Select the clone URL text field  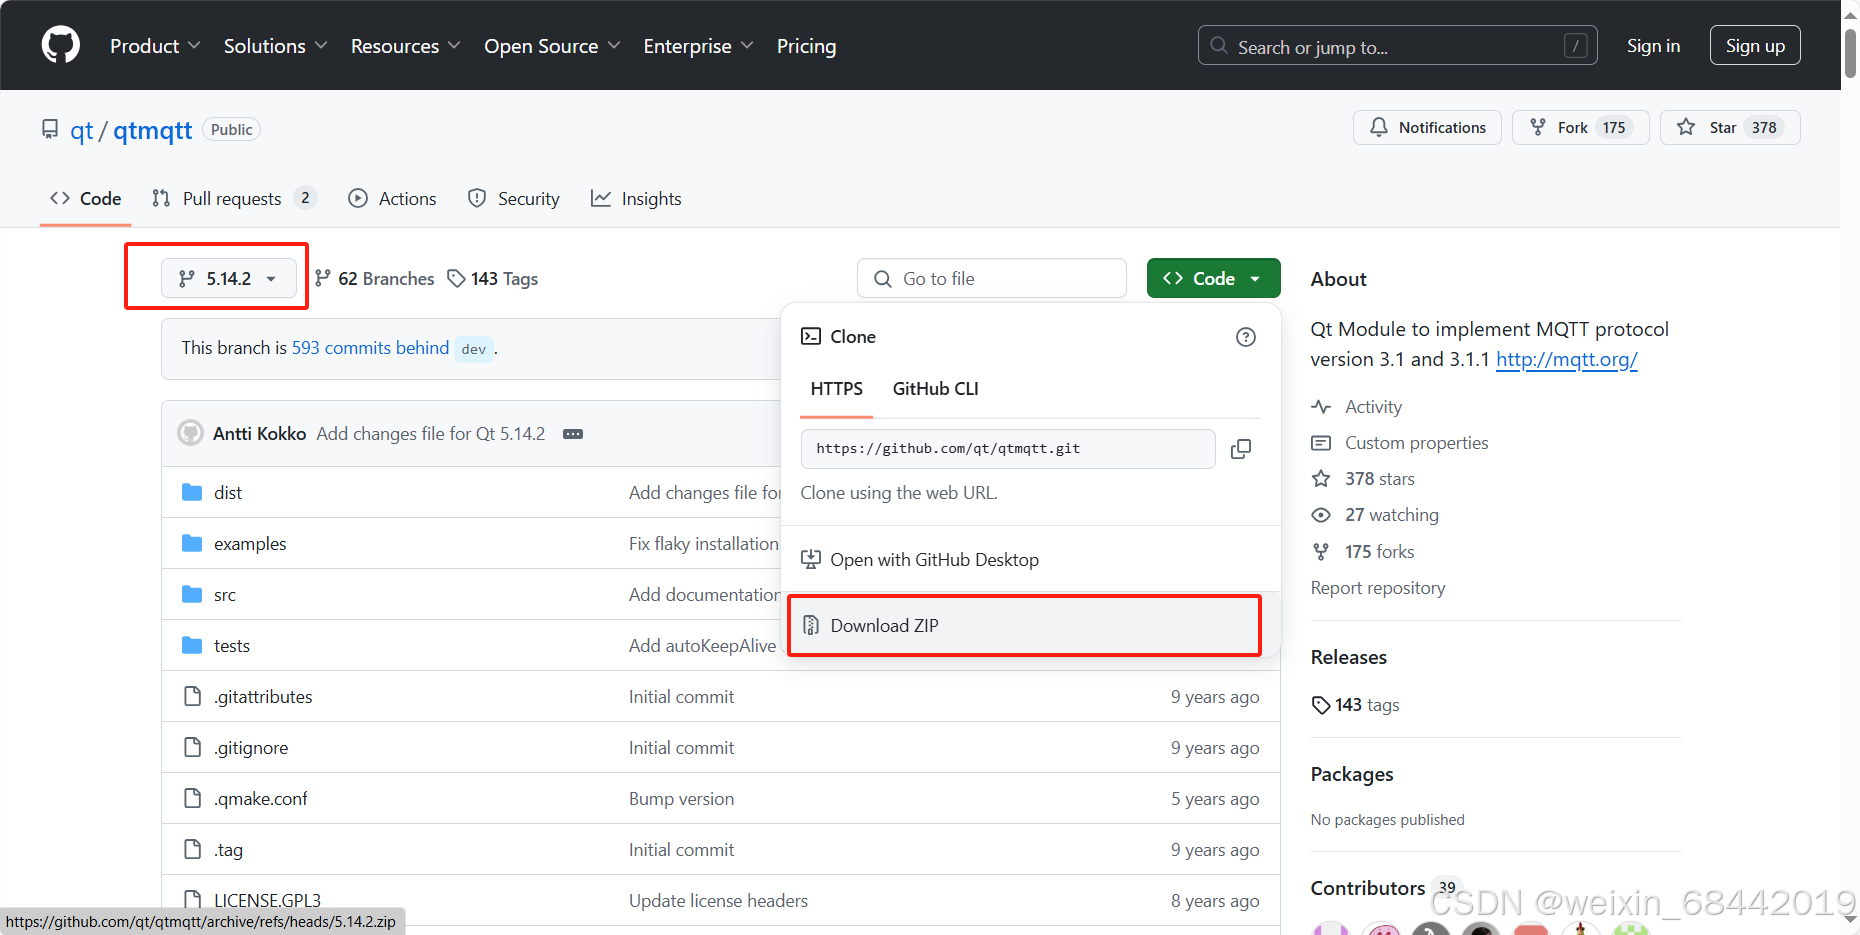click(x=1008, y=449)
